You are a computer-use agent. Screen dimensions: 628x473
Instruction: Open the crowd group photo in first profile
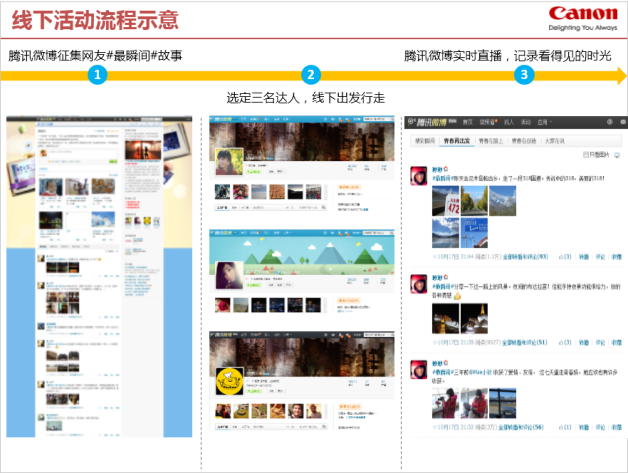tap(313, 192)
